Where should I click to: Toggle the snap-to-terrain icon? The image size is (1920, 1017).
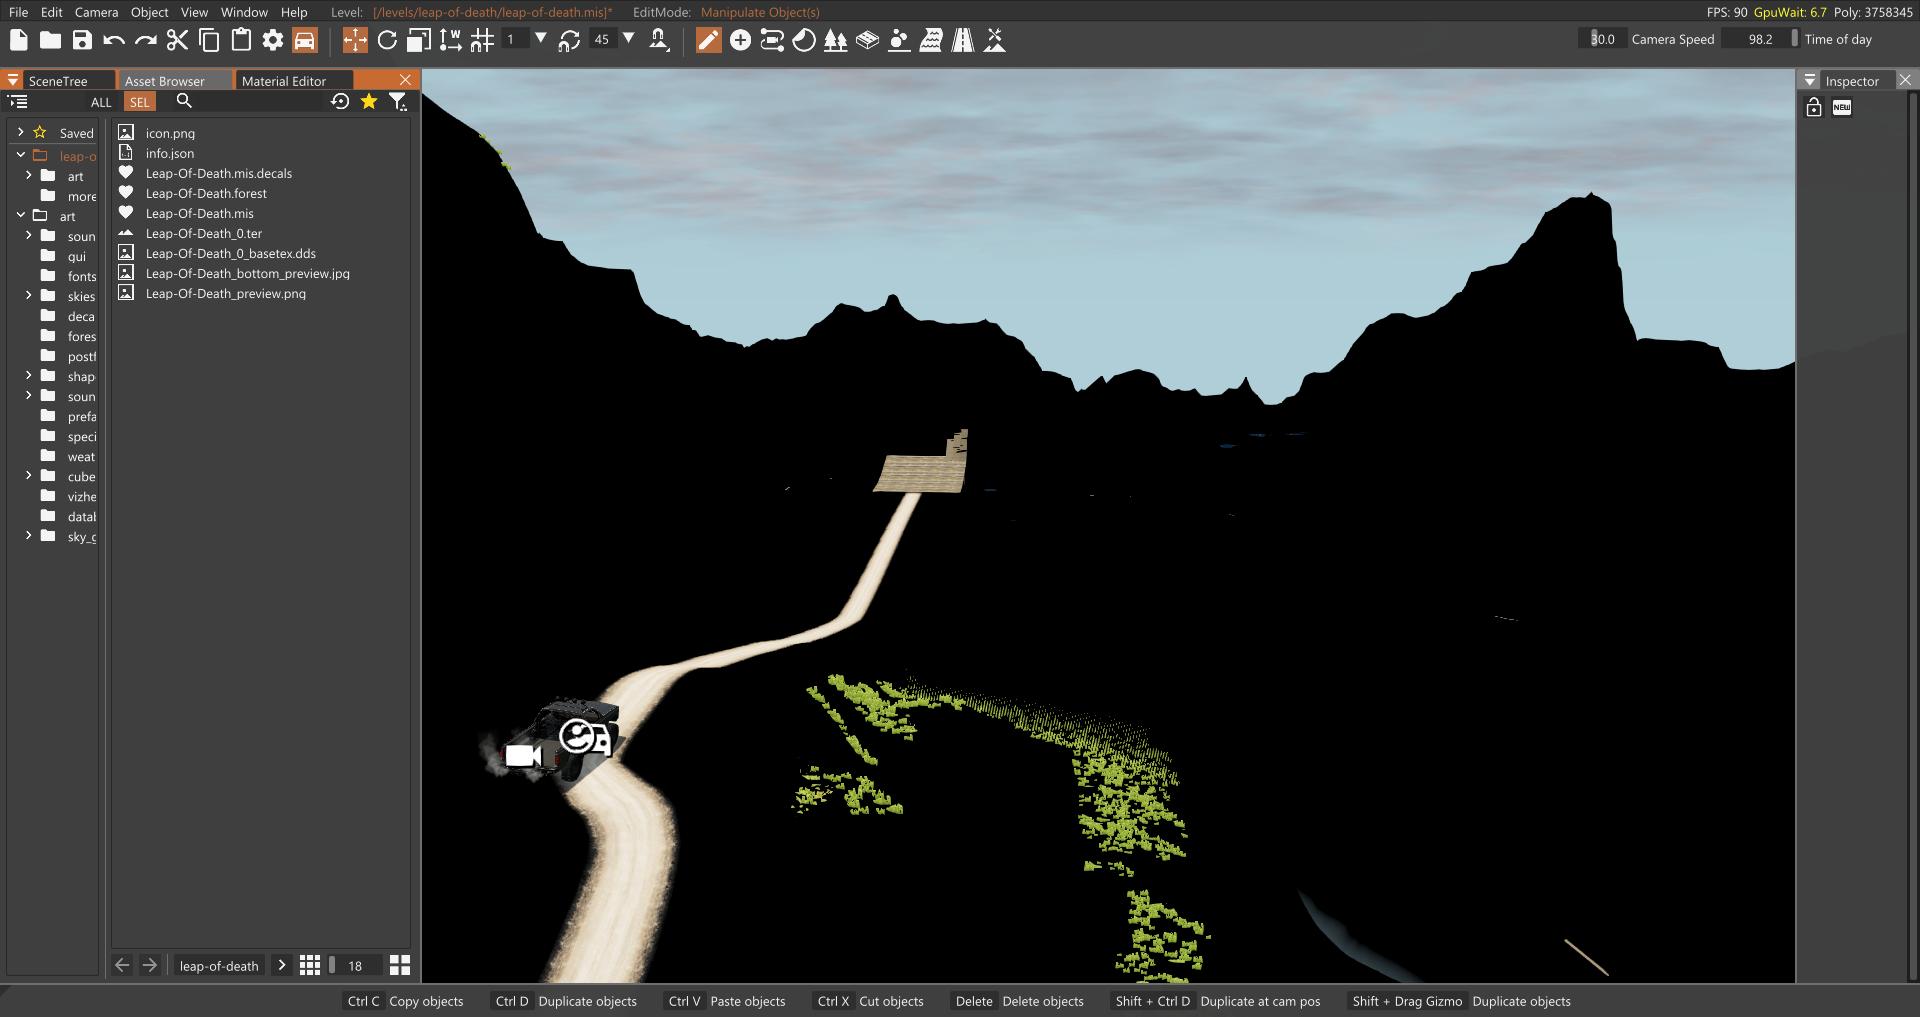click(659, 40)
